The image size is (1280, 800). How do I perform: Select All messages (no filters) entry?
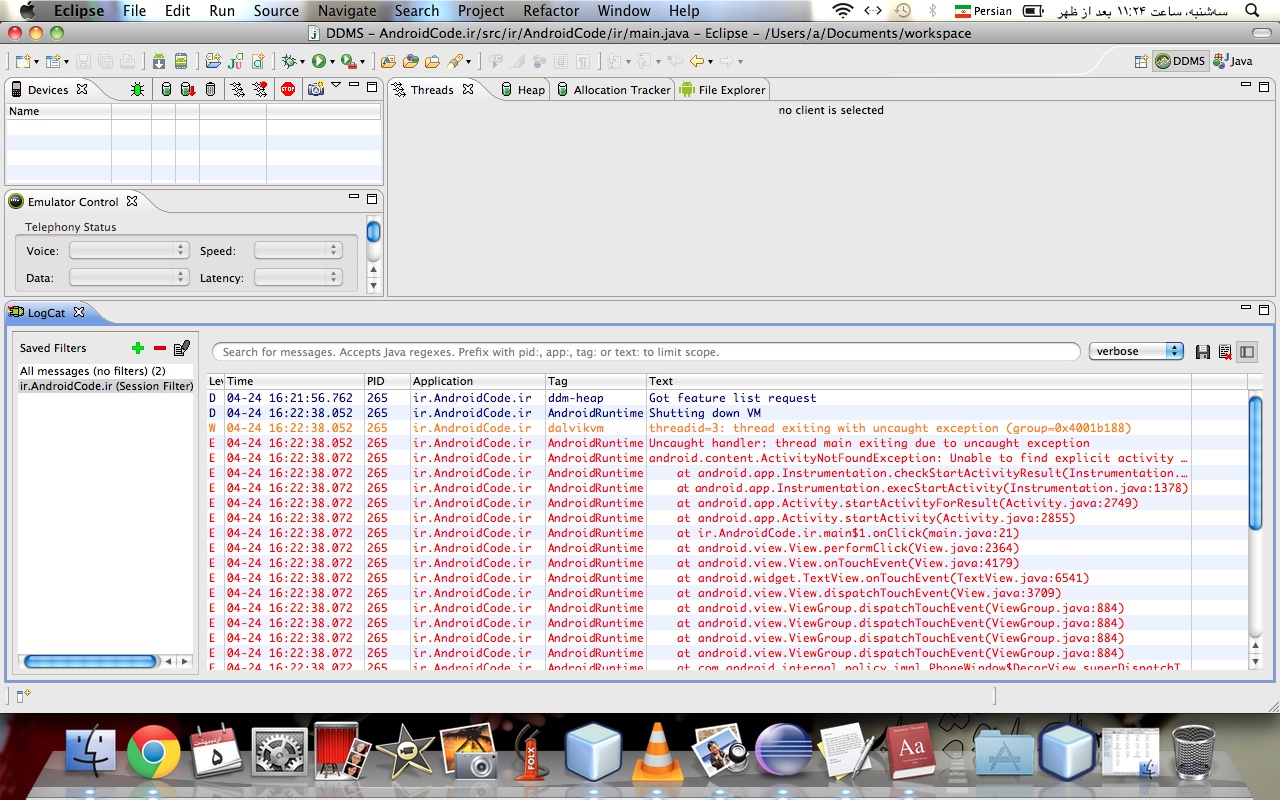(93, 371)
